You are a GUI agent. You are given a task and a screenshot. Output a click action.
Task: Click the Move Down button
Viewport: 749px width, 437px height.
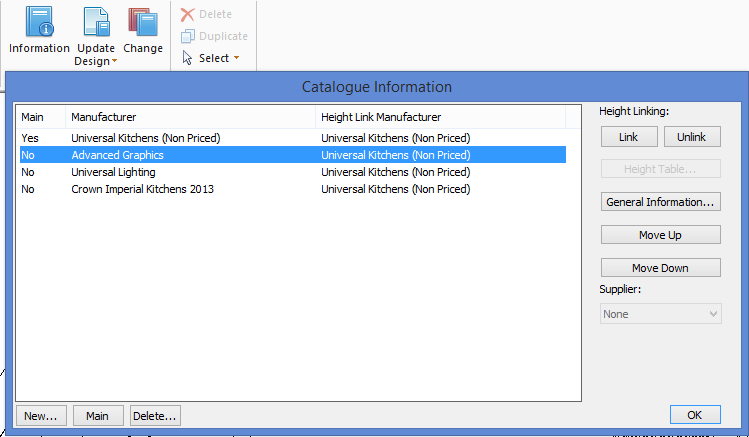[661, 268]
